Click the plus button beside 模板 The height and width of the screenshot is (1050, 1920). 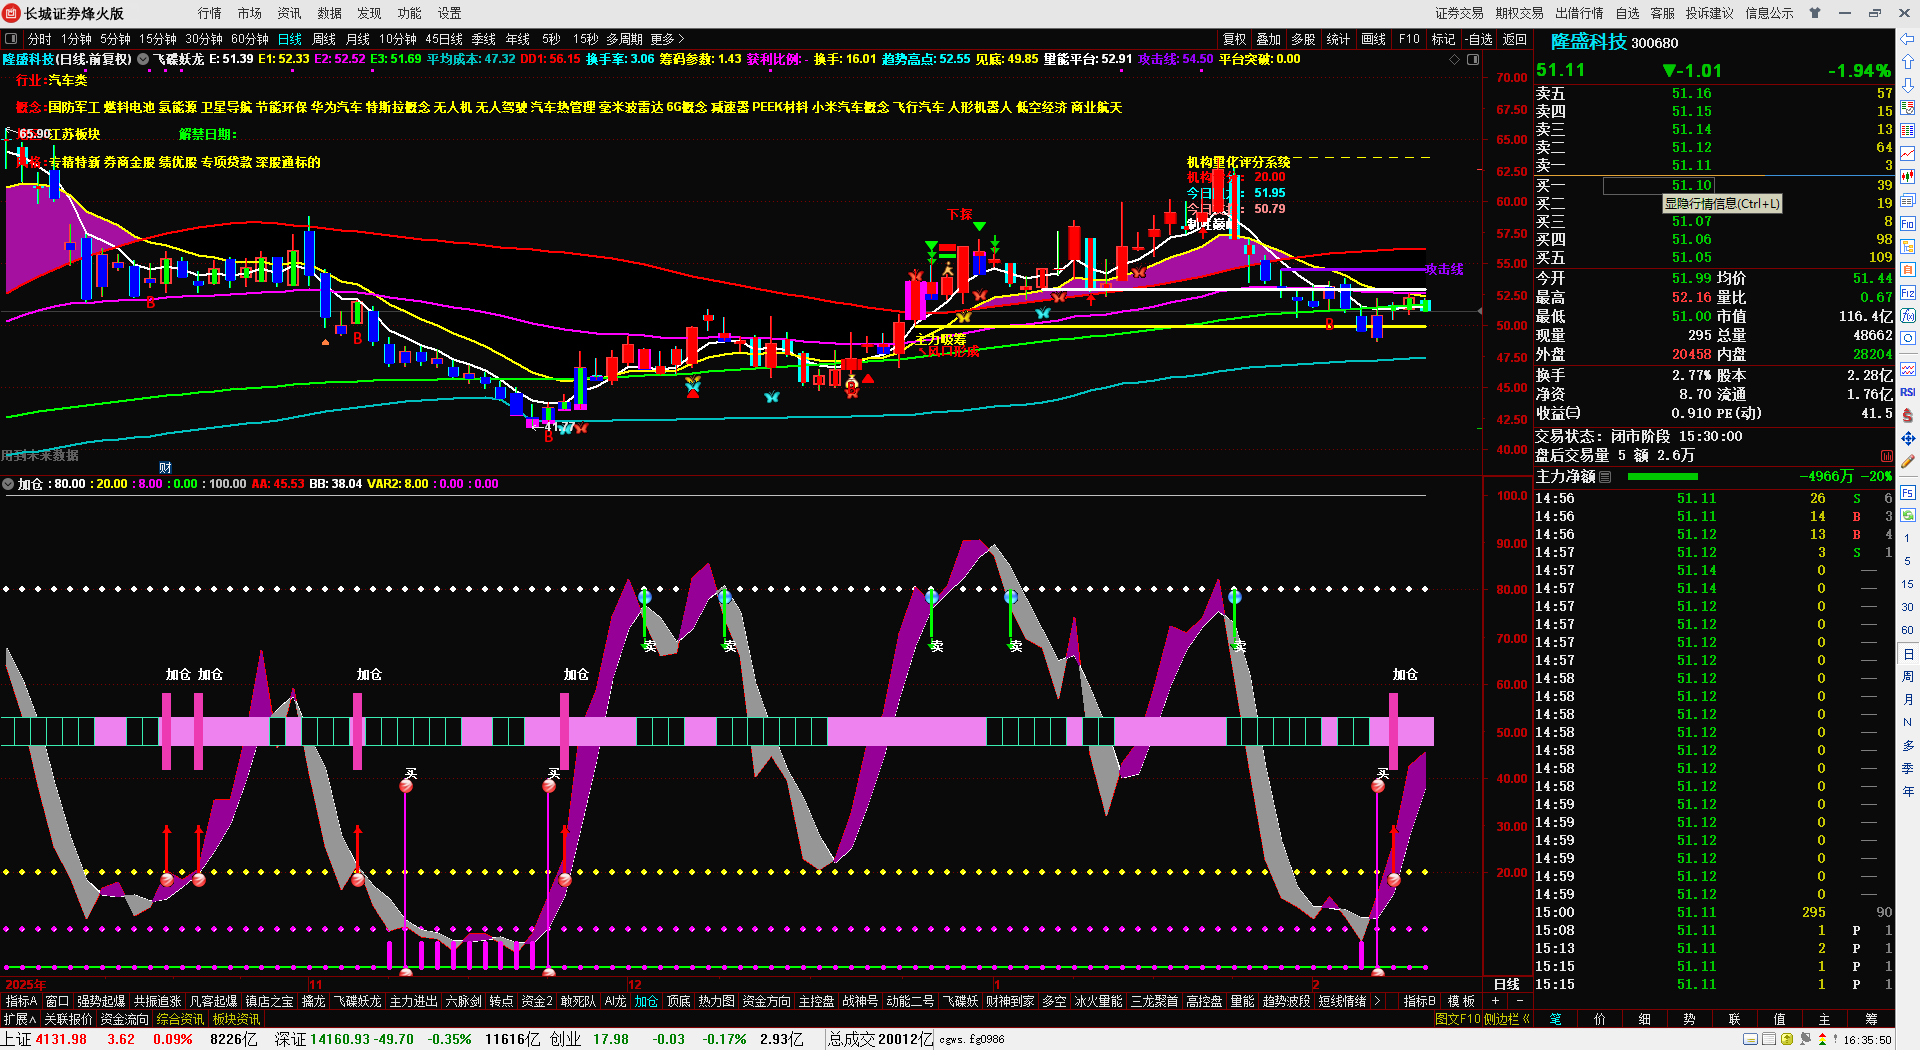(1496, 1001)
